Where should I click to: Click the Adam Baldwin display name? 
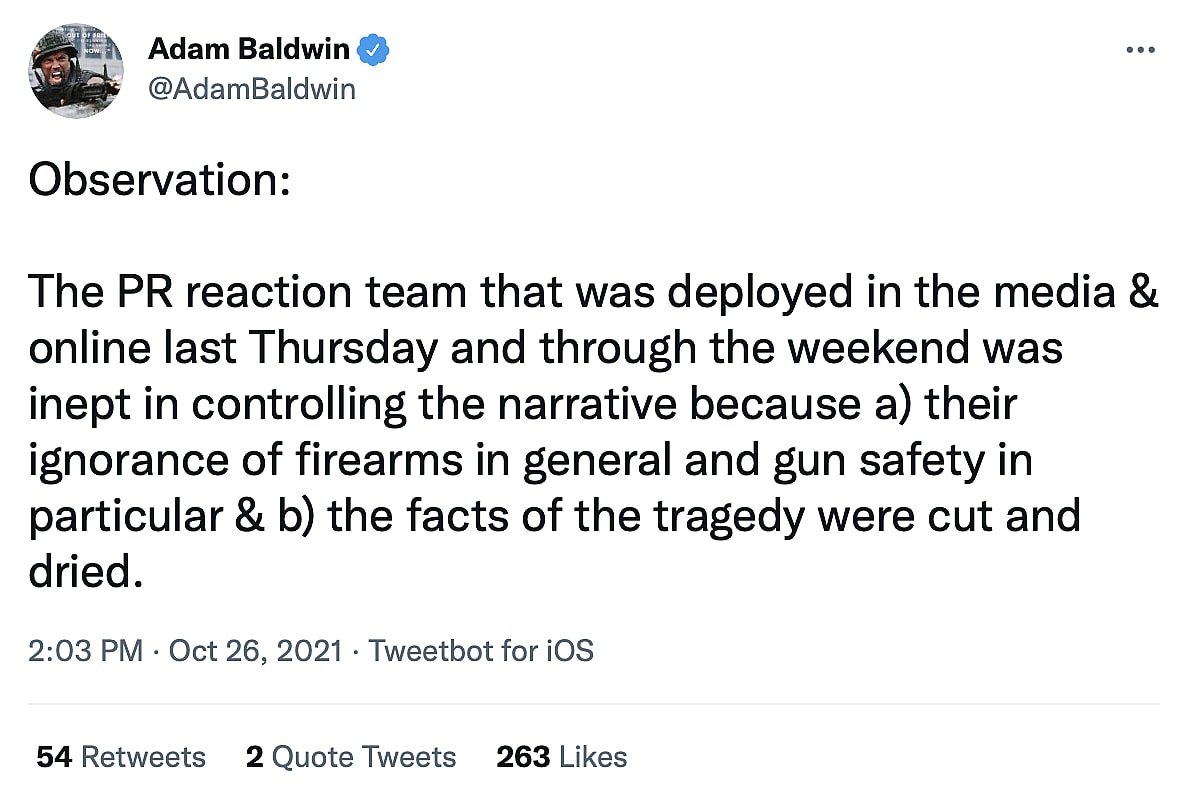click(x=247, y=49)
